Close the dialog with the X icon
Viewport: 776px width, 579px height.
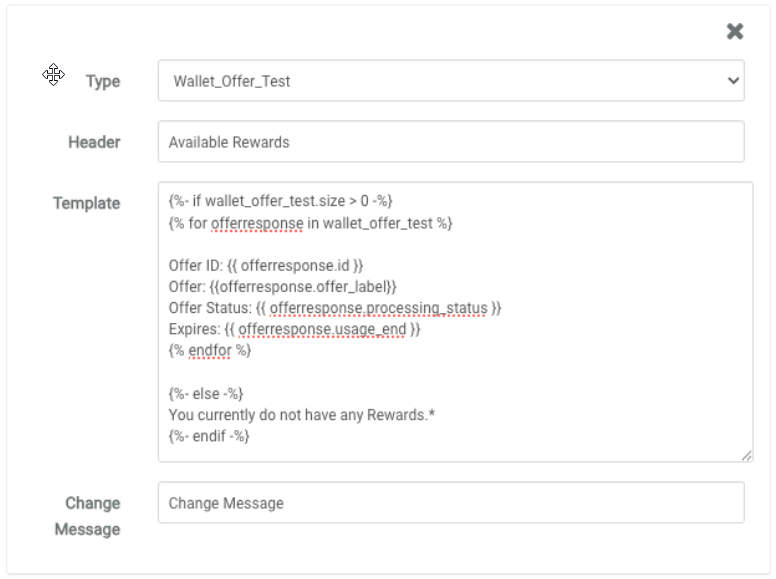(x=735, y=32)
